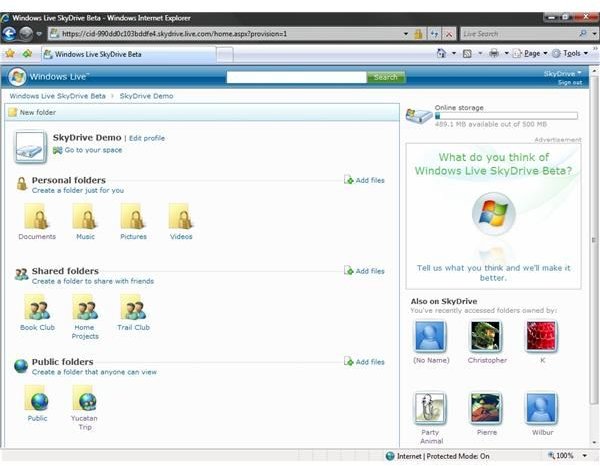Viewport: 600px width, 466px height.
Task: Click the Sign out link
Action: point(570,82)
